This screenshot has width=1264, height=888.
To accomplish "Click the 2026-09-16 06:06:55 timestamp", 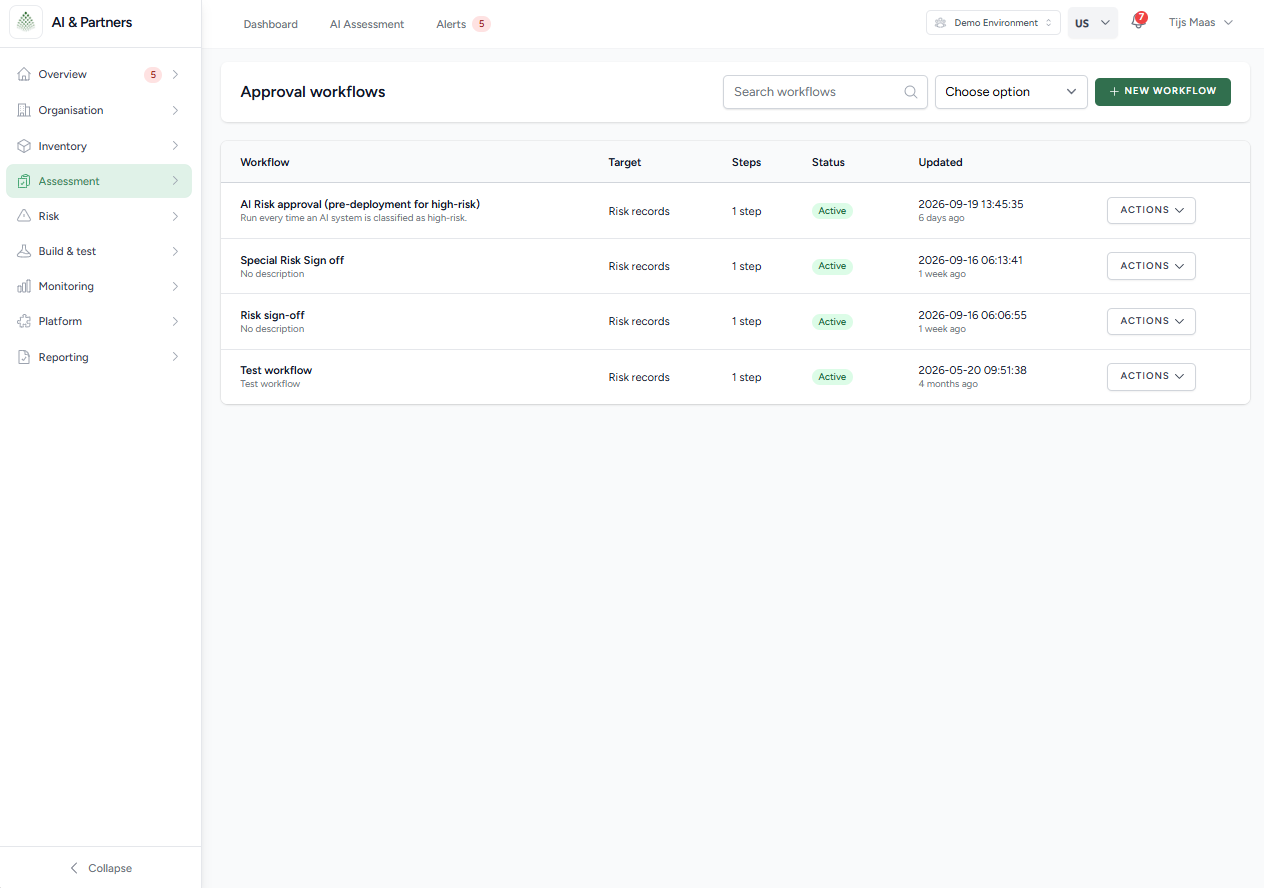I will click(x=972, y=315).
